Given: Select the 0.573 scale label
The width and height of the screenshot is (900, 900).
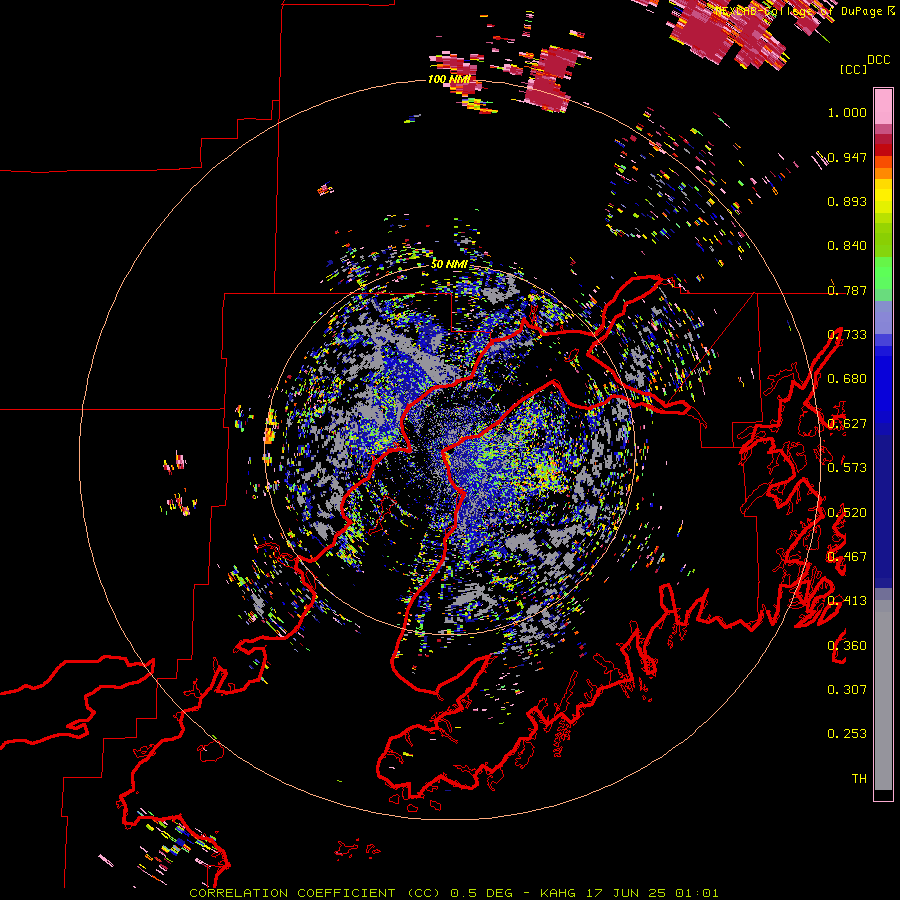Looking at the screenshot, I should tap(847, 468).
